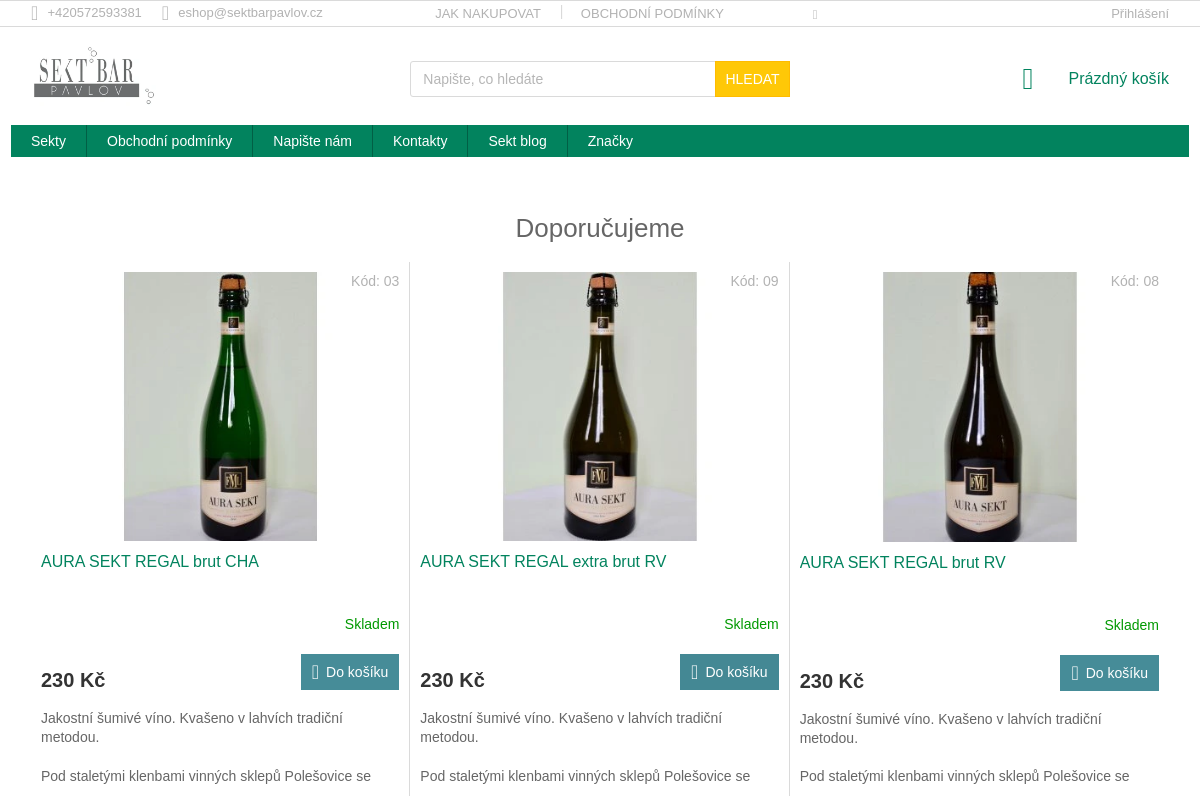
Task: Click the Přihlášení login link
Action: click(x=1140, y=13)
